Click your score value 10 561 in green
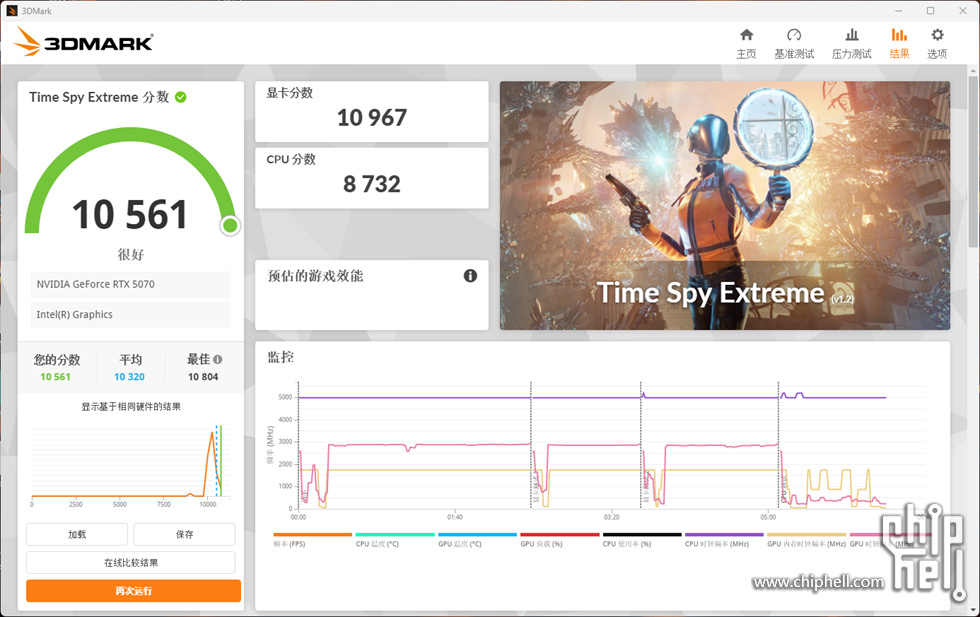The height and width of the screenshot is (617, 980). [56, 377]
